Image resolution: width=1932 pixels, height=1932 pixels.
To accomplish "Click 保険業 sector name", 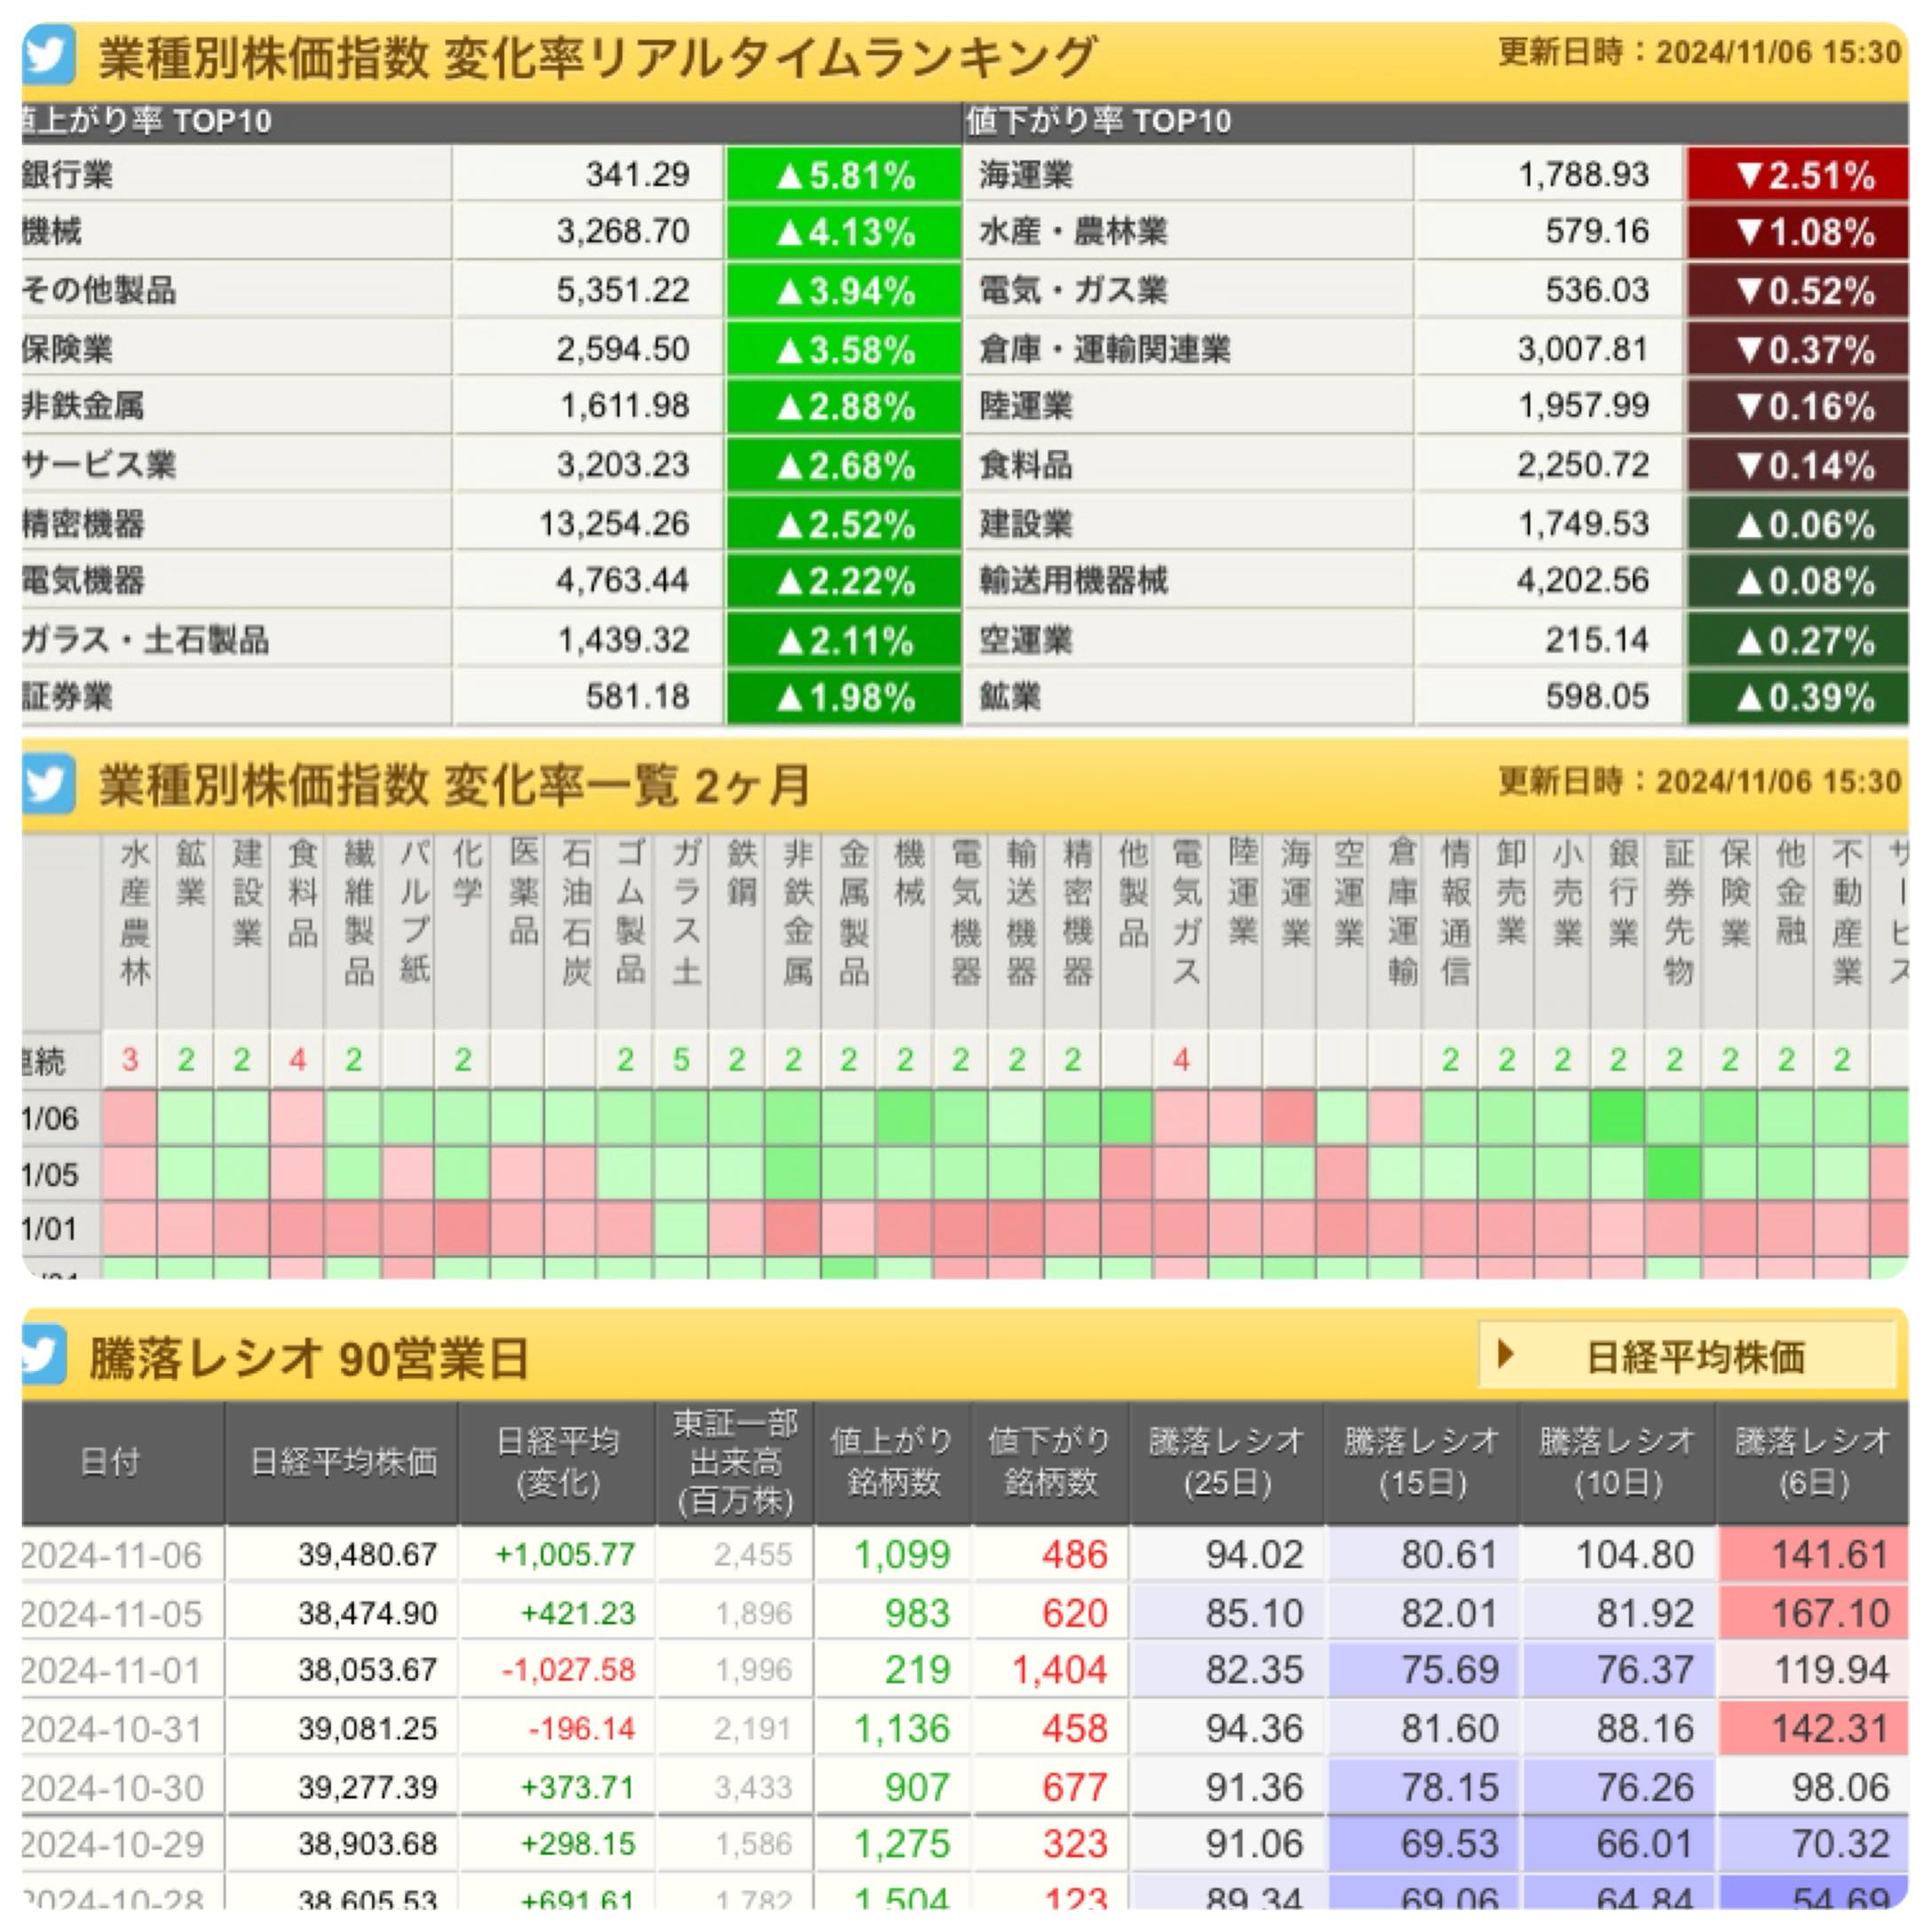I will (x=67, y=348).
